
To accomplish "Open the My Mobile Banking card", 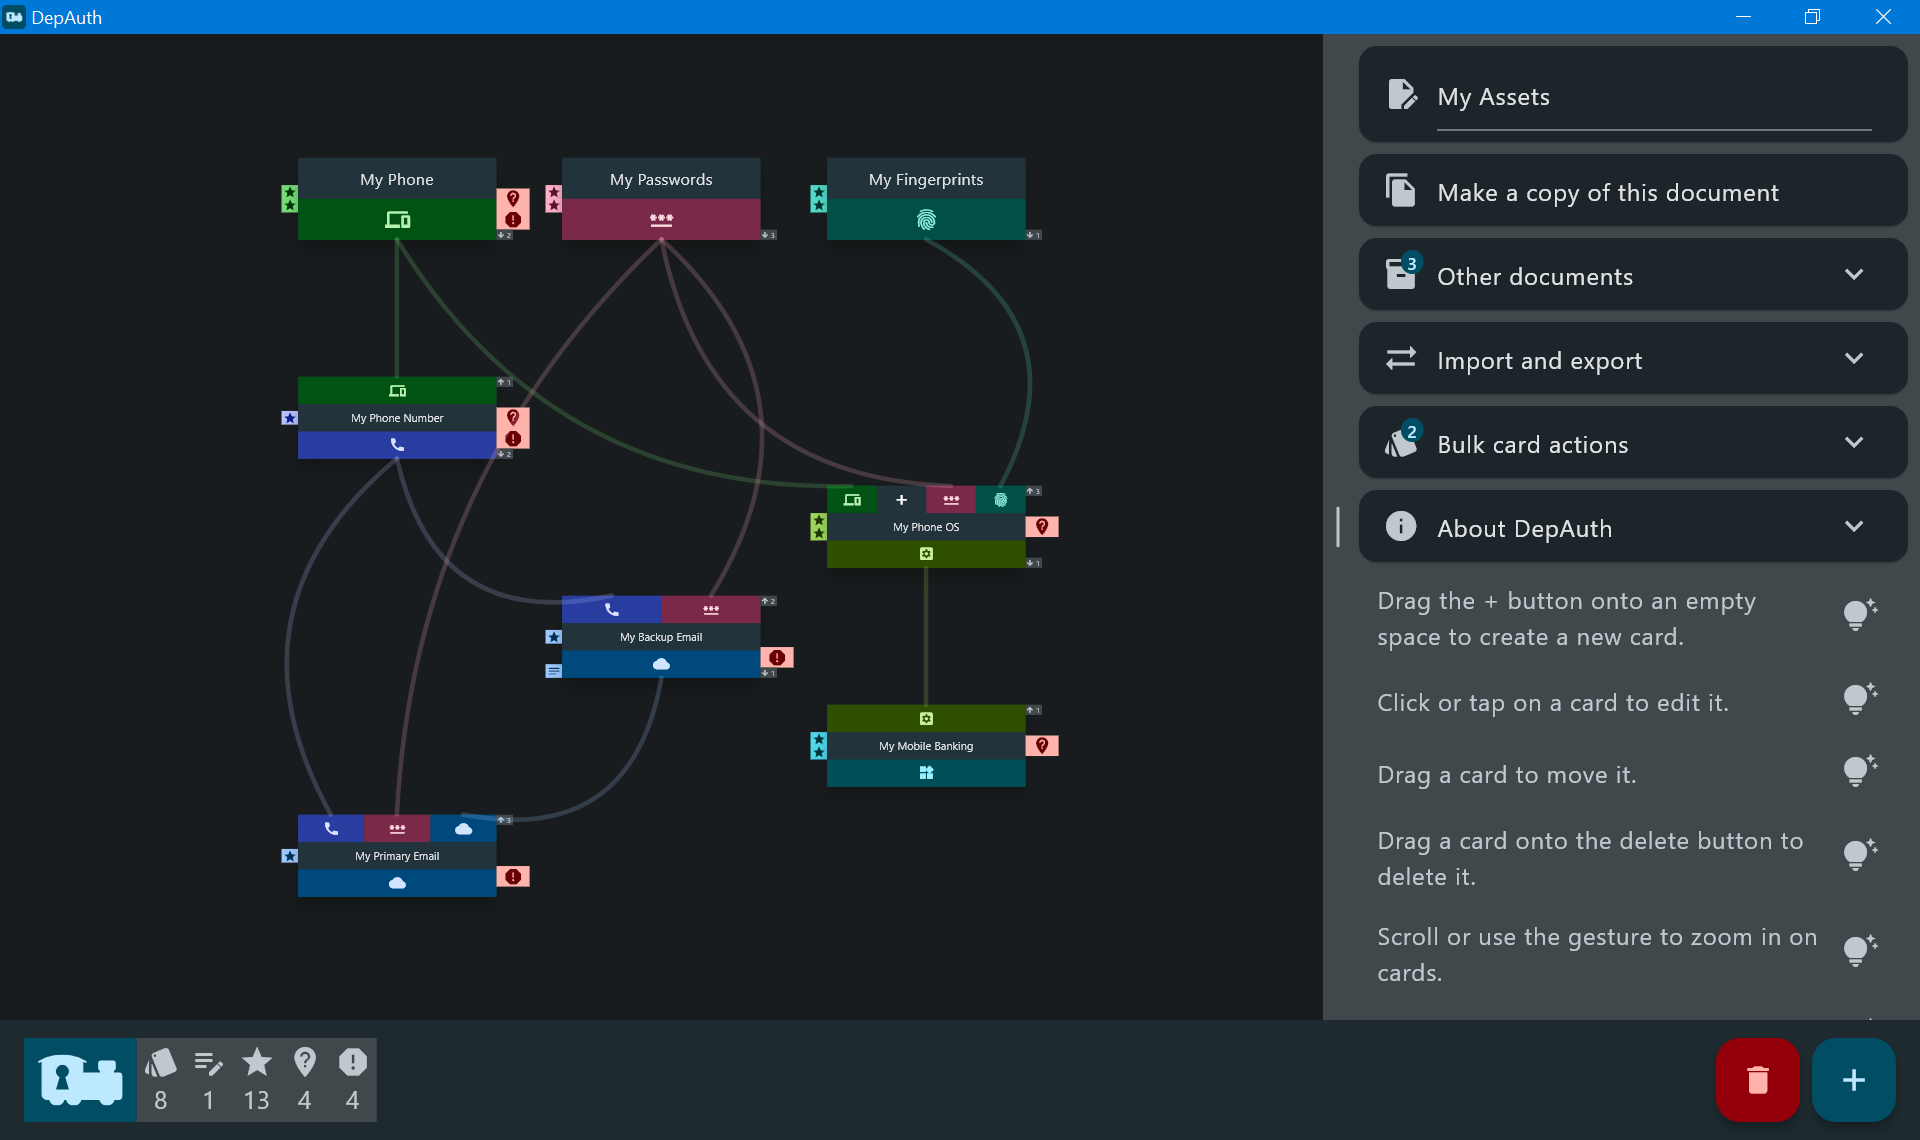I will tap(926, 746).
